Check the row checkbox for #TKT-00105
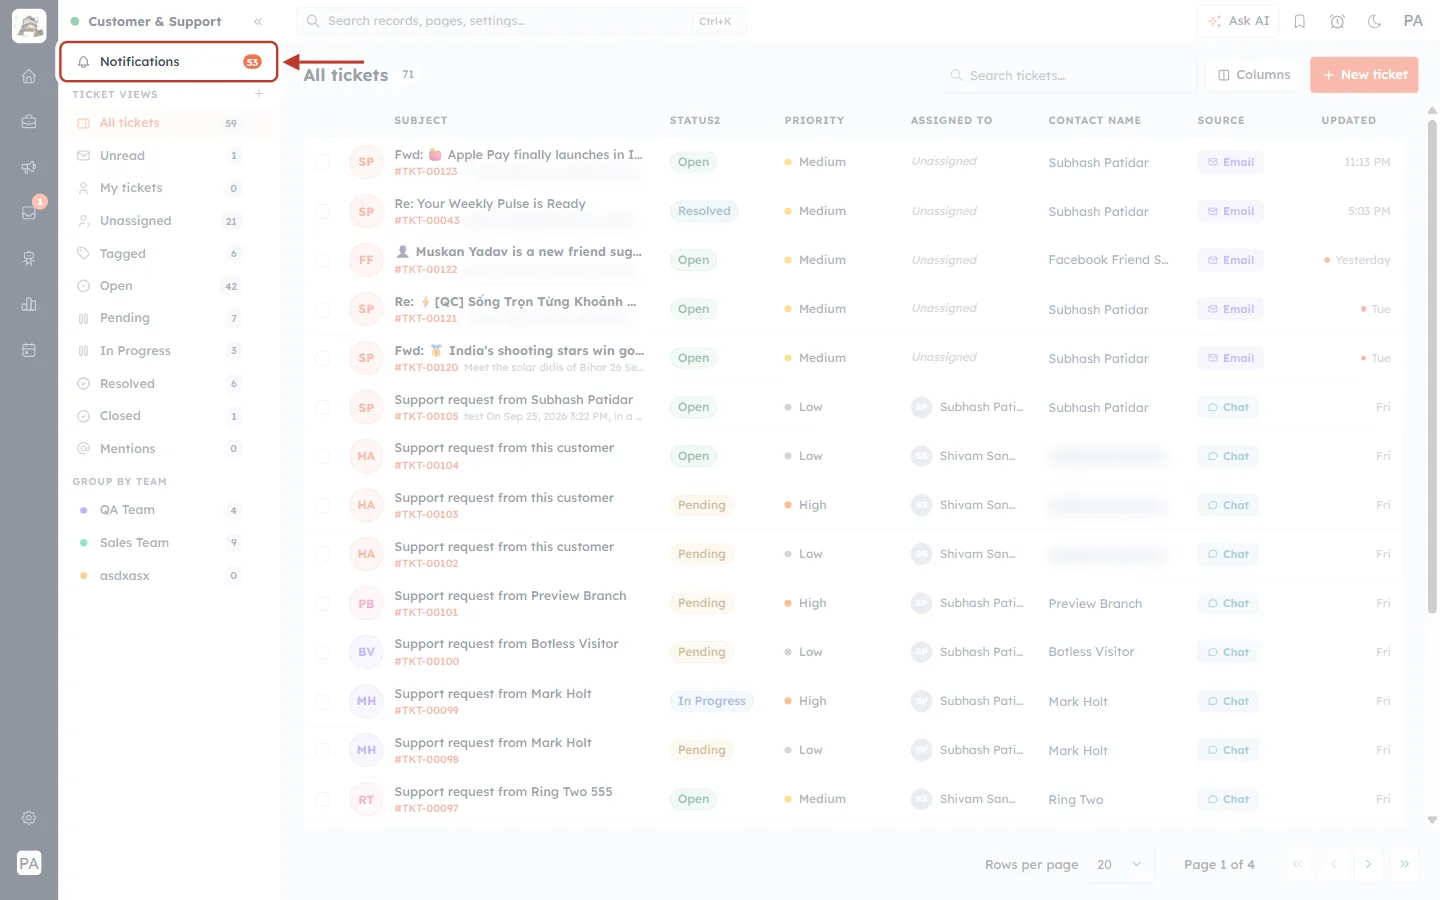Viewport: 1440px width, 900px height. [323, 407]
